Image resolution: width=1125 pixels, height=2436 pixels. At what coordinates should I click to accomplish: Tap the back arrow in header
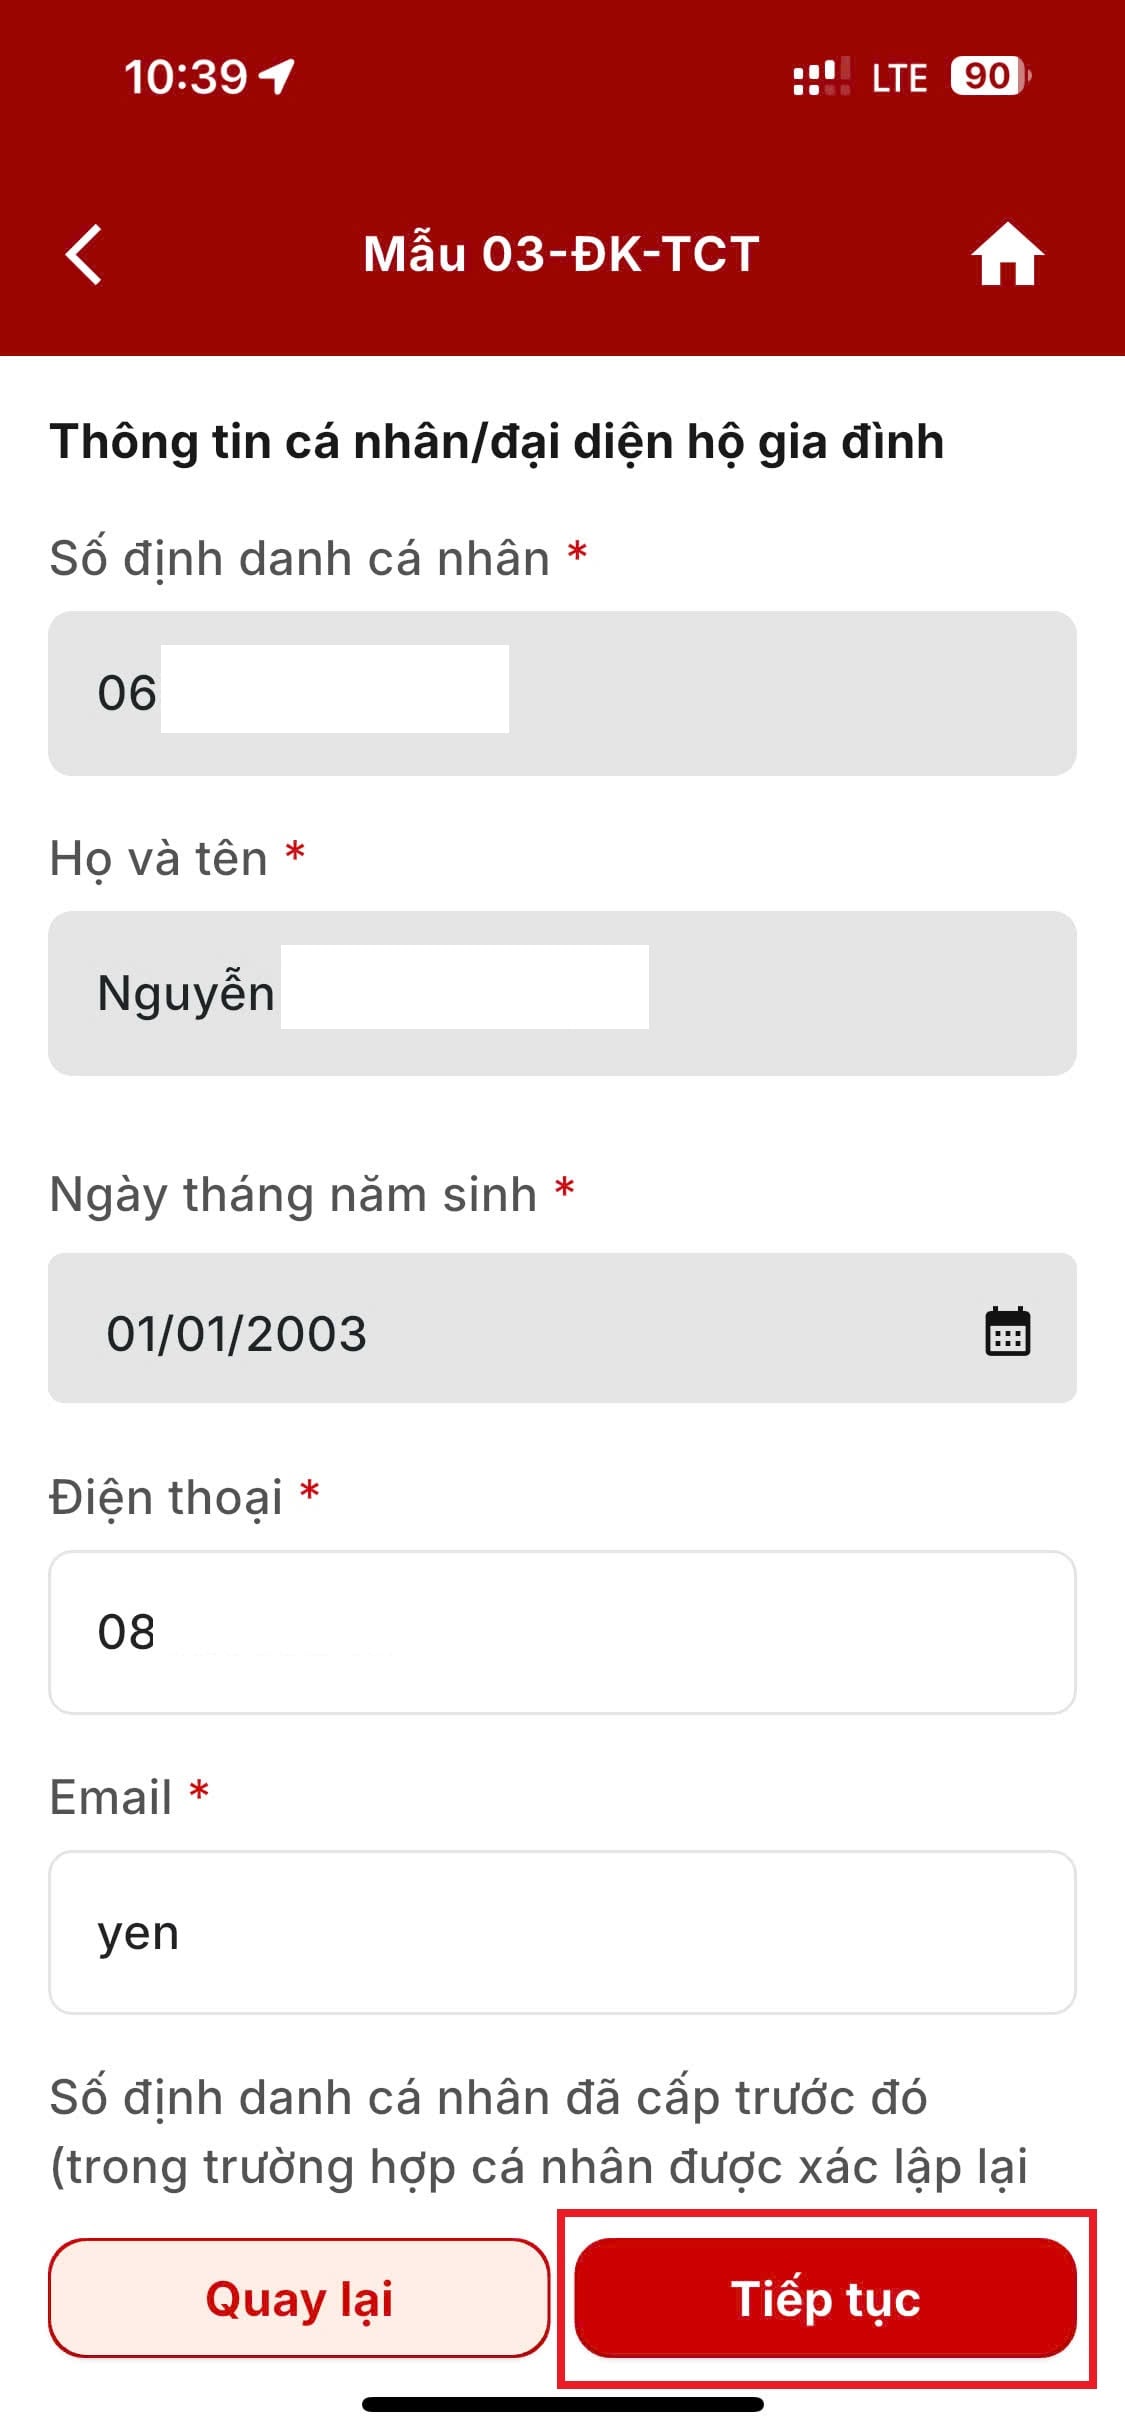point(84,255)
